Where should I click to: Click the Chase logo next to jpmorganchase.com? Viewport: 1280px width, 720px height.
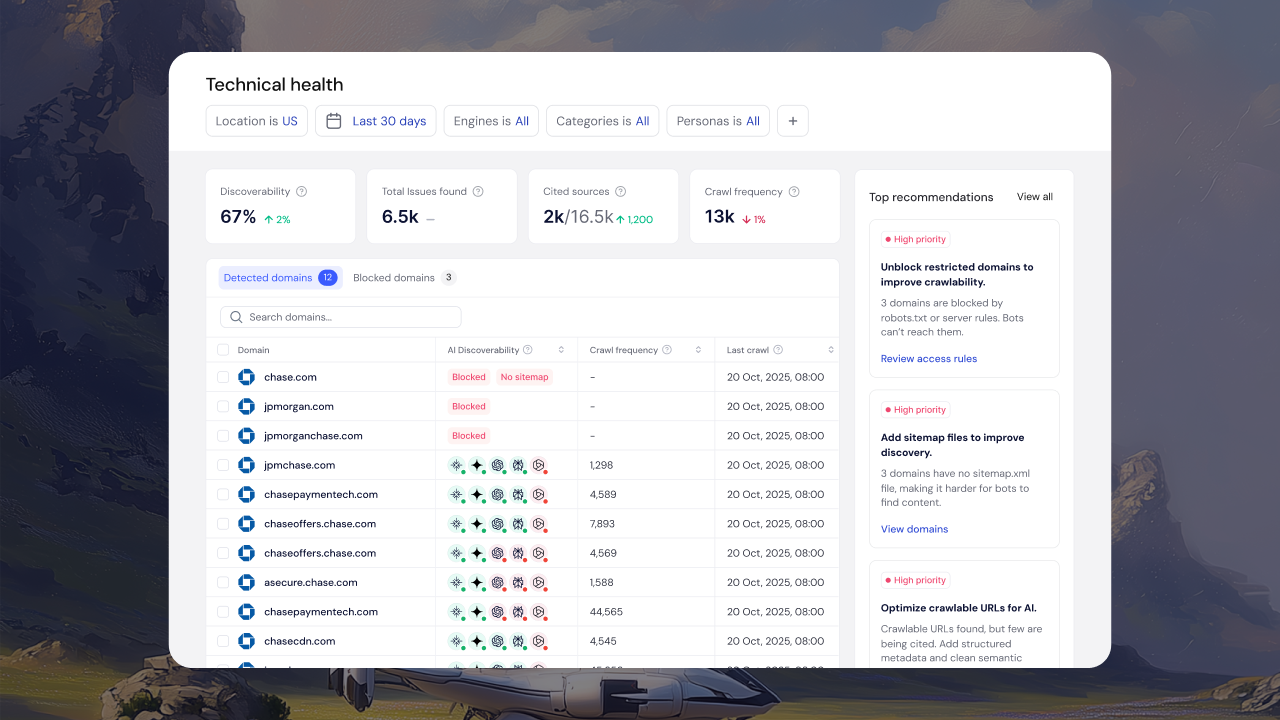point(246,436)
